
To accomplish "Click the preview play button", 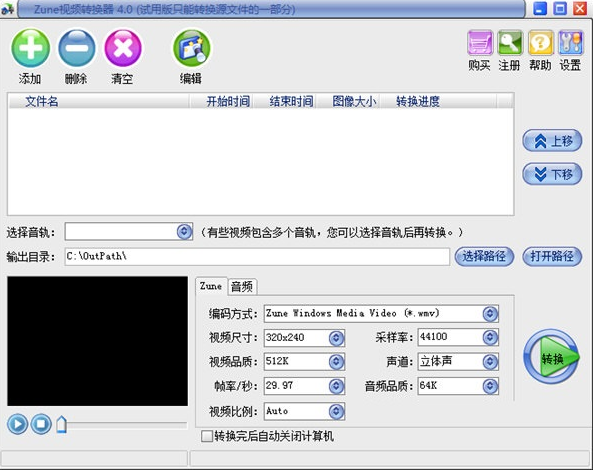I will tap(17, 424).
